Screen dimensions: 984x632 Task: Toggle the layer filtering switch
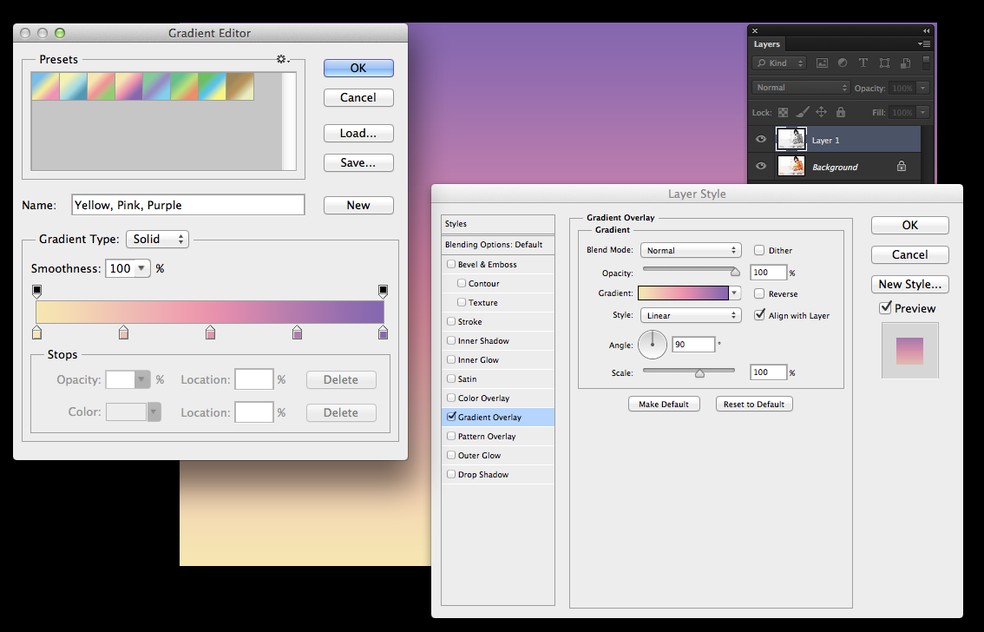pyautogui.click(x=926, y=62)
